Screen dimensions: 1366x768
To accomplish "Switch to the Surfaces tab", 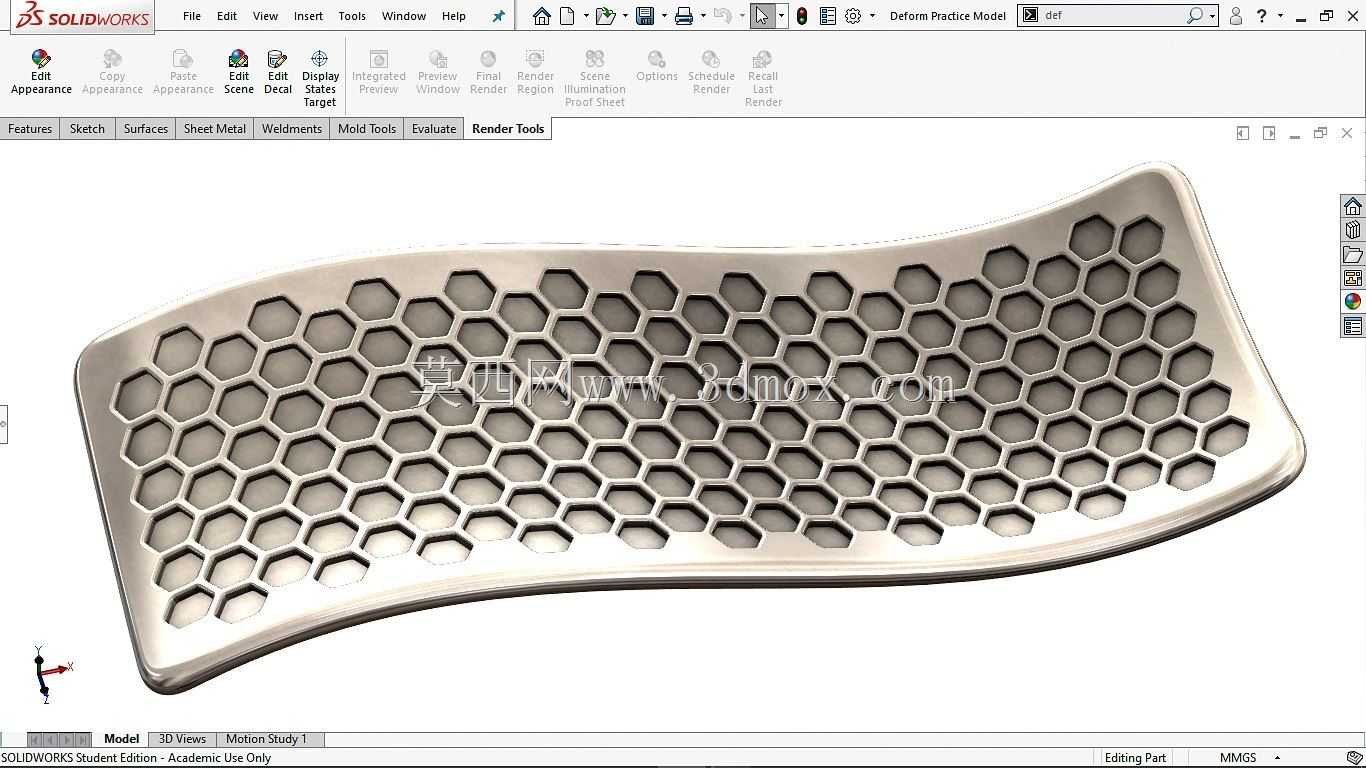I will (146, 129).
